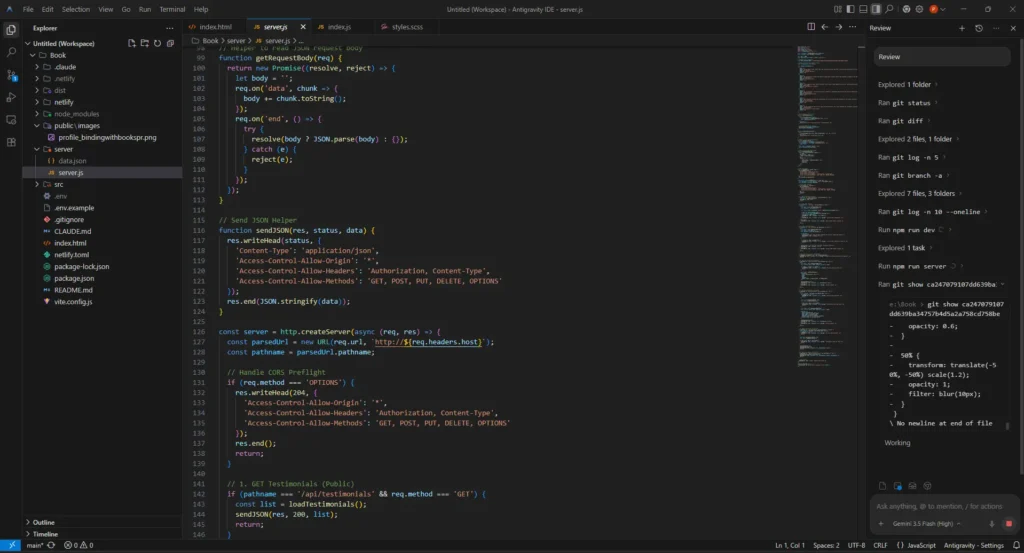Create a new folder in Explorer

[145, 43]
